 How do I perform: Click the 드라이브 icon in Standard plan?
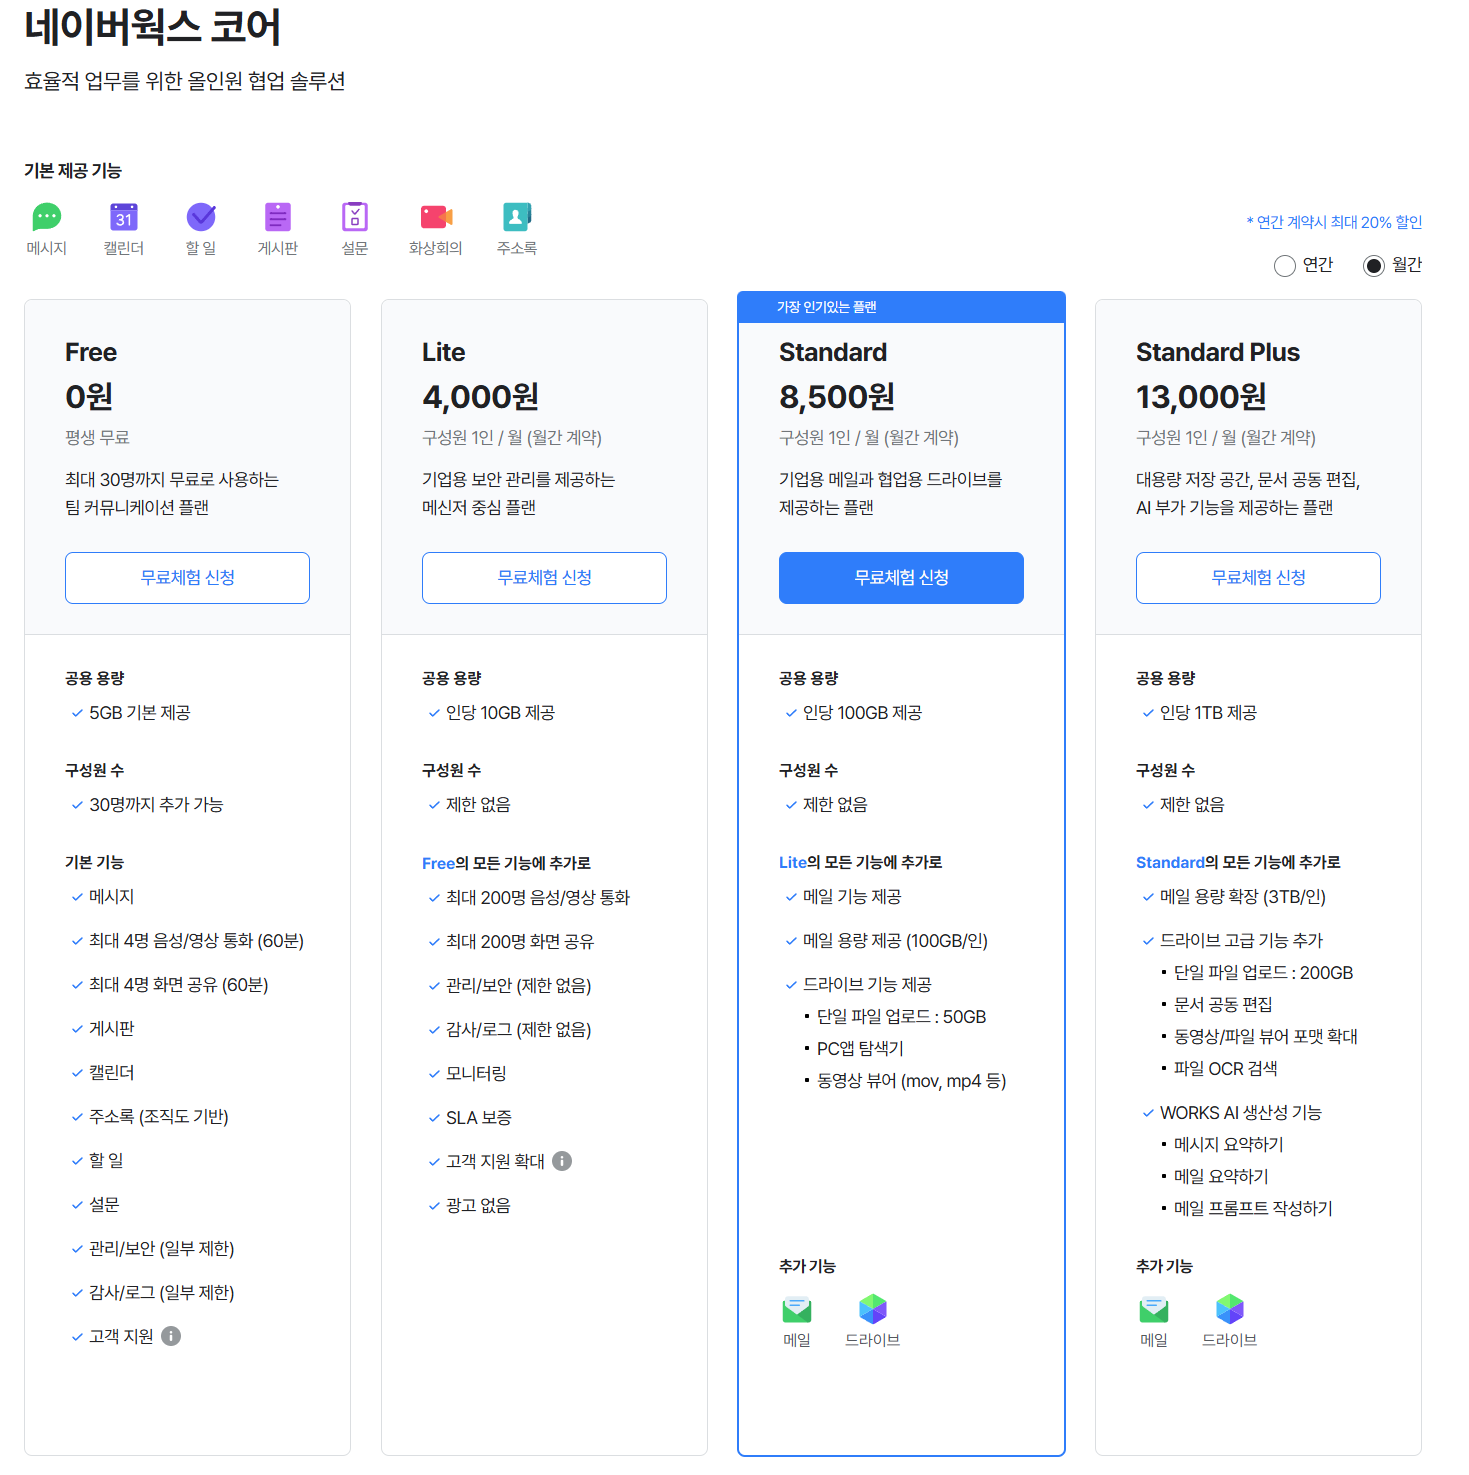point(873,1309)
